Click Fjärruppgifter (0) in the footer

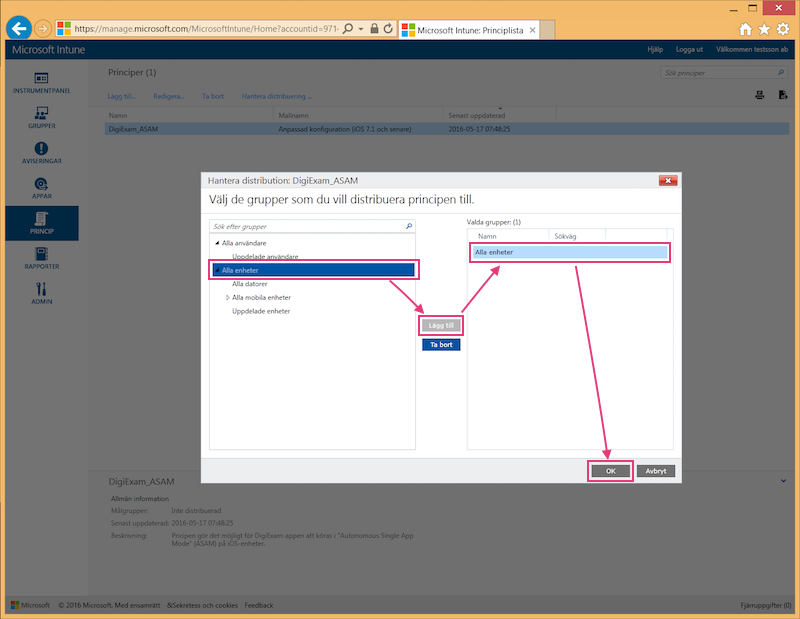pyautogui.click(x=766, y=605)
